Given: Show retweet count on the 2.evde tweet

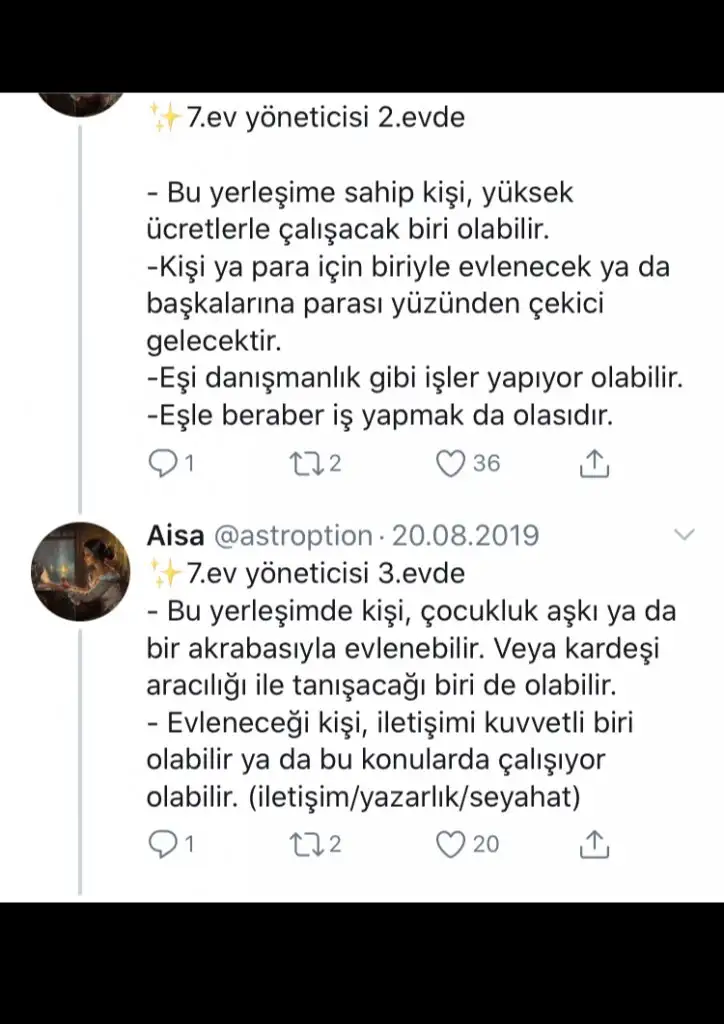Looking at the screenshot, I should point(334,464).
